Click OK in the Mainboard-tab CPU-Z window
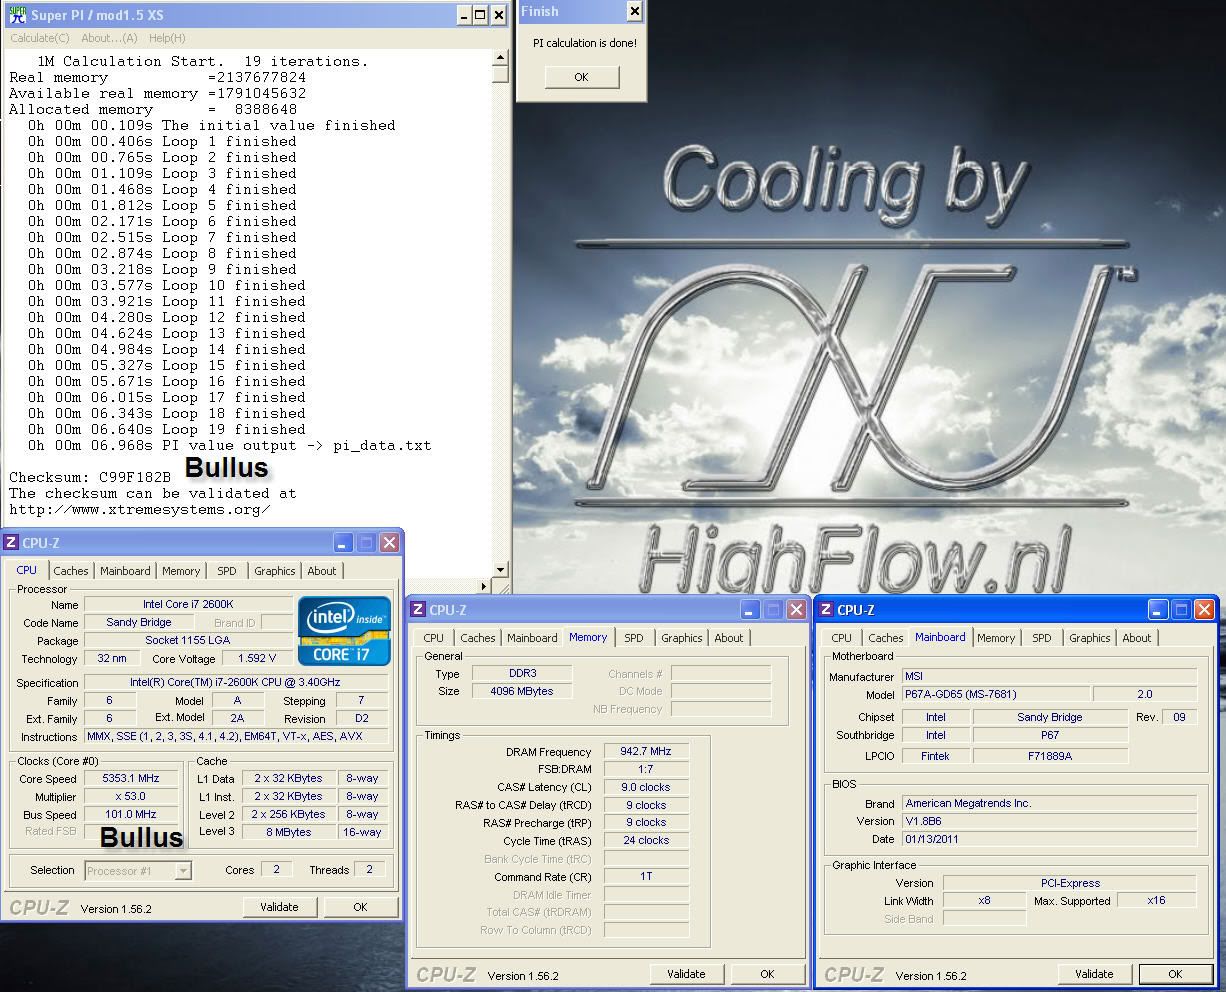The height and width of the screenshot is (992, 1226). (x=1175, y=974)
